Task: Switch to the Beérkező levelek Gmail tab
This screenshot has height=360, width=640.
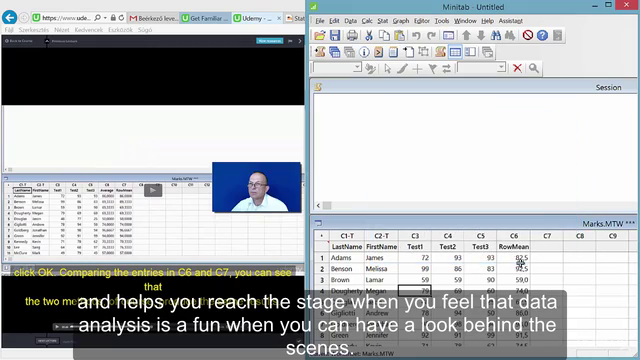Action: (x=153, y=18)
